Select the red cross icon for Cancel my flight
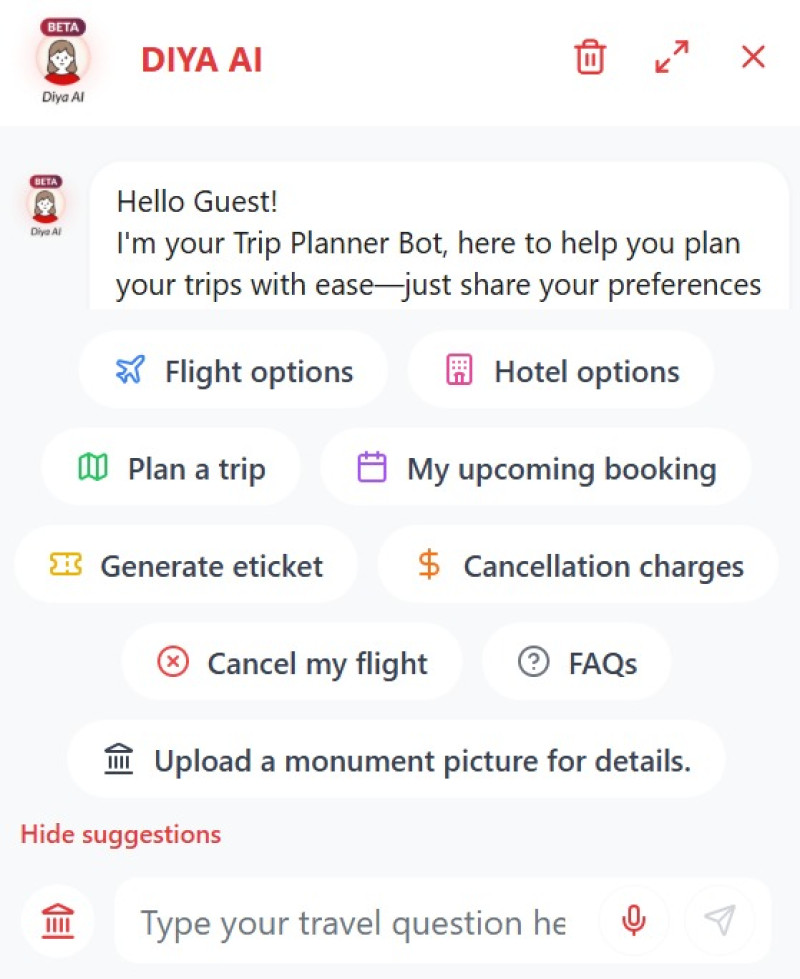This screenshot has width=800, height=979. [x=172, y=662]
